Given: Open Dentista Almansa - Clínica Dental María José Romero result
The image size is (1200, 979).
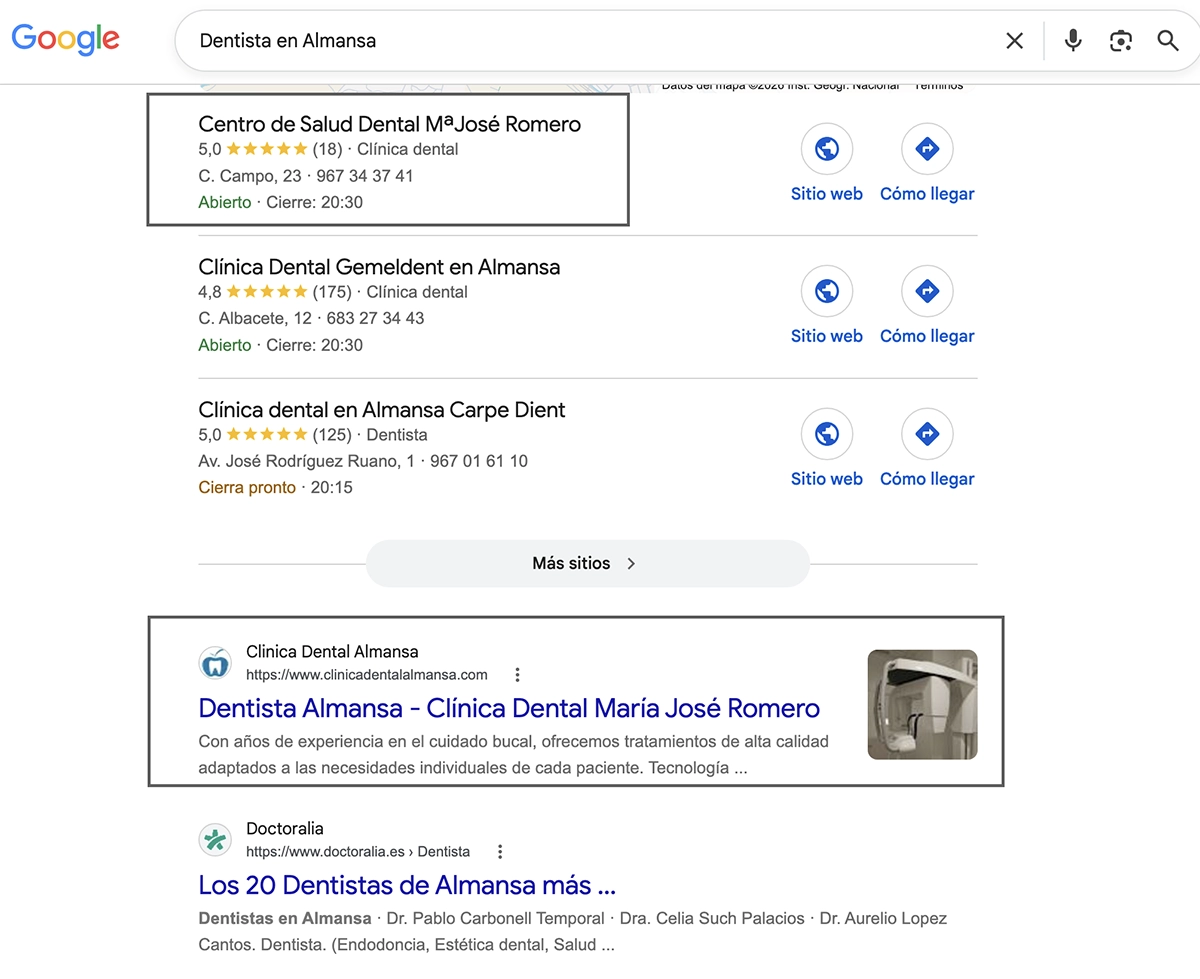Looking at the screenshot, I should (509, 708).
